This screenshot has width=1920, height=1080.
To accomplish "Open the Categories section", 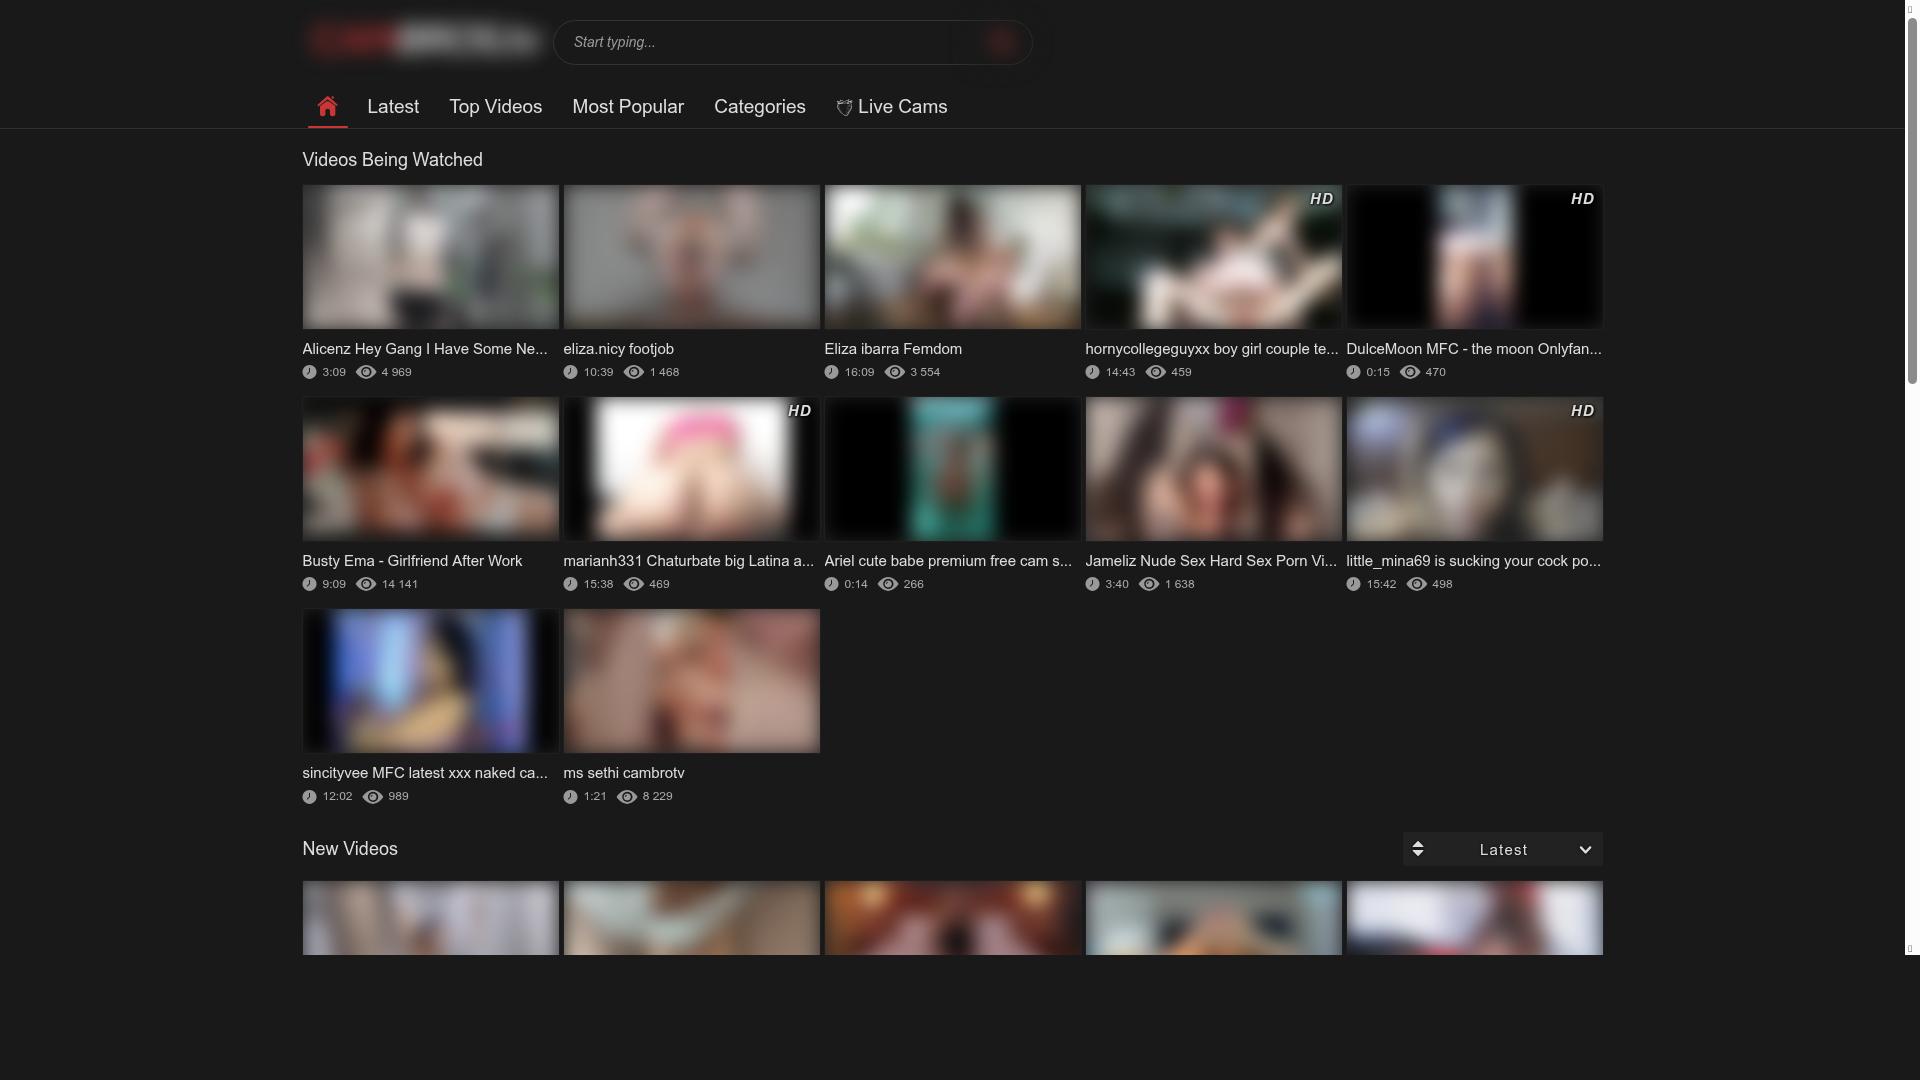I will 759,106.
